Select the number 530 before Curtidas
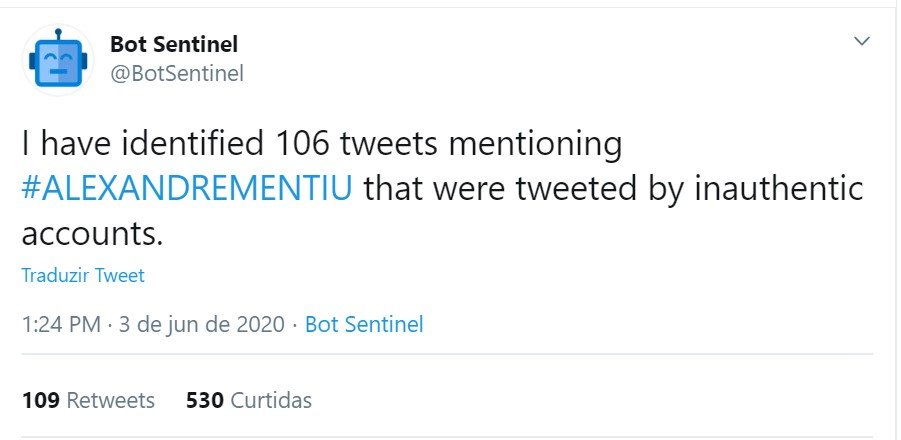 [x=205, y=400]
